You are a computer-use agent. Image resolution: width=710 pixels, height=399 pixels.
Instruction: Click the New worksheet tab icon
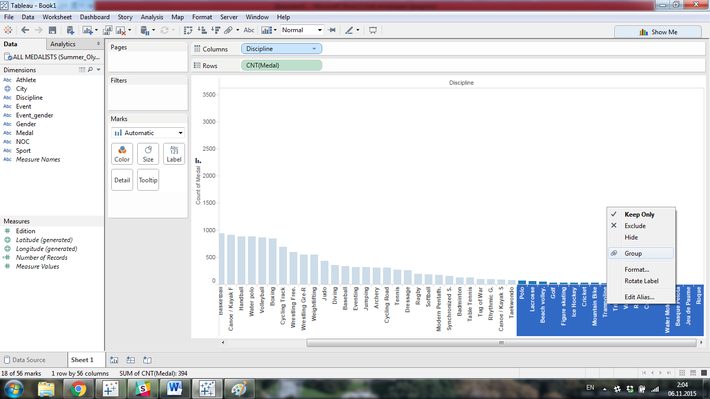point(114,360)
